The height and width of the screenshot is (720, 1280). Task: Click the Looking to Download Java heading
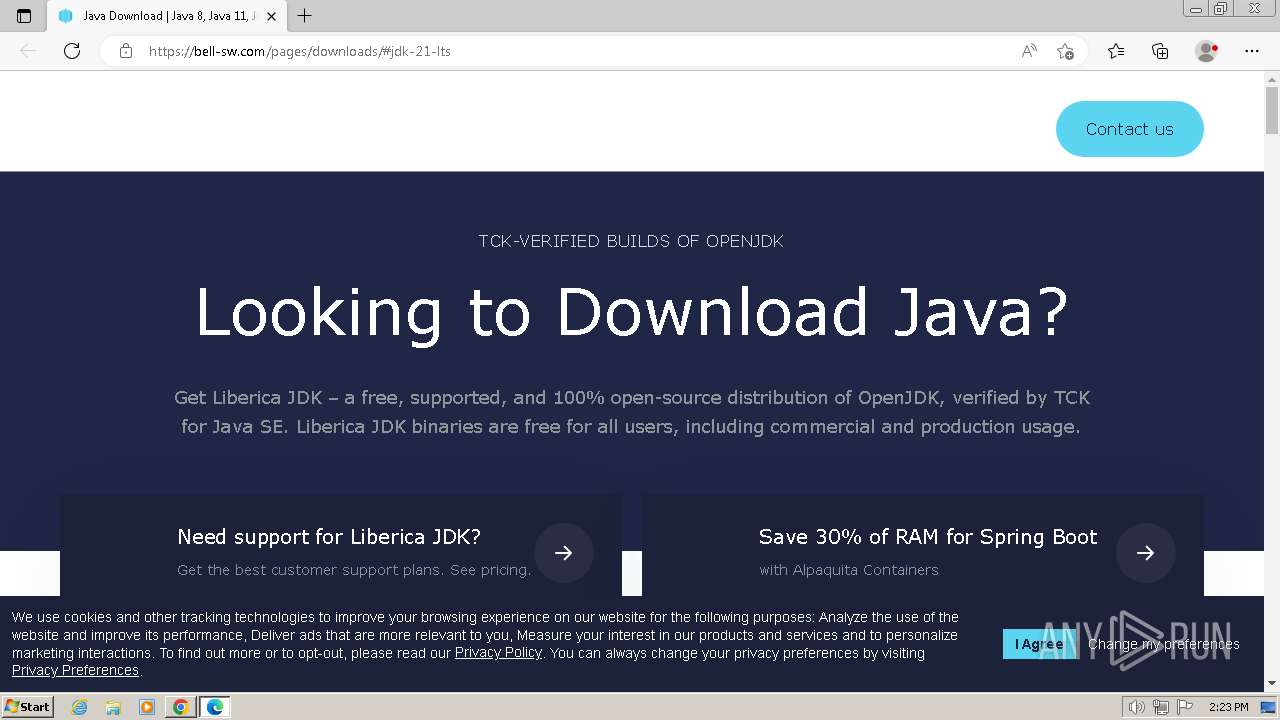[632, 312]
